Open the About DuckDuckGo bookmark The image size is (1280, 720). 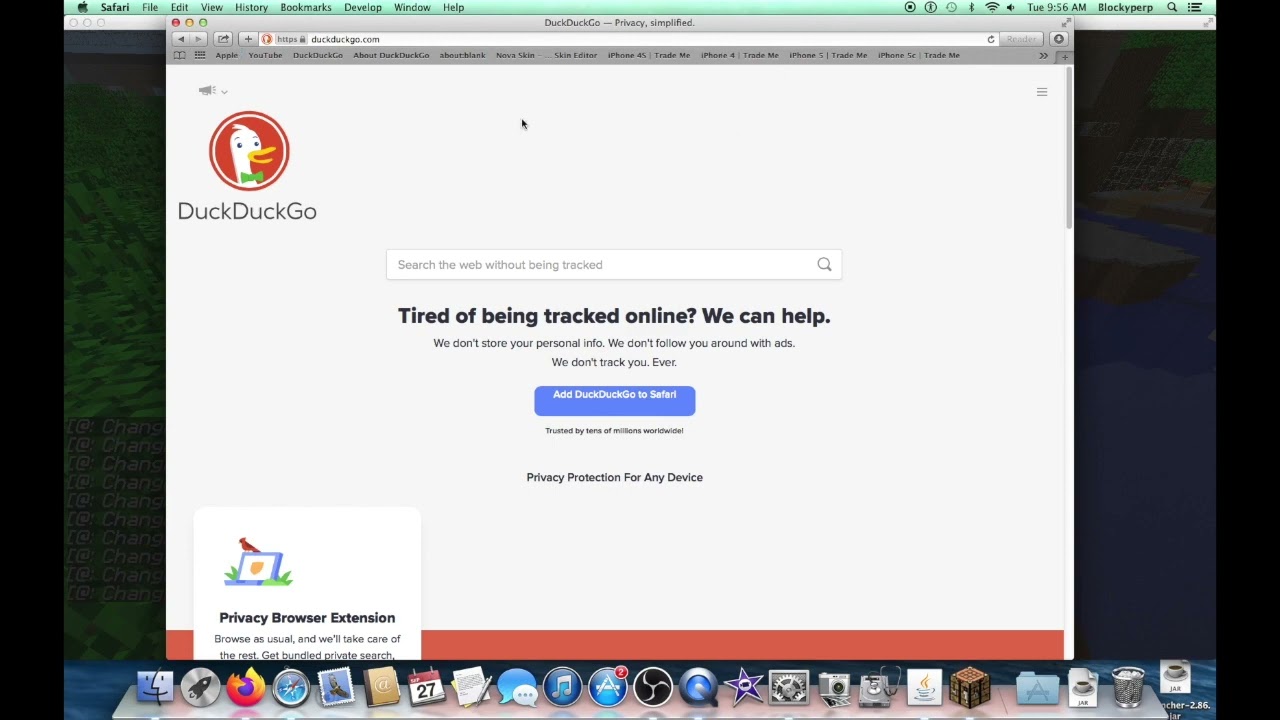tap(391, 55)
